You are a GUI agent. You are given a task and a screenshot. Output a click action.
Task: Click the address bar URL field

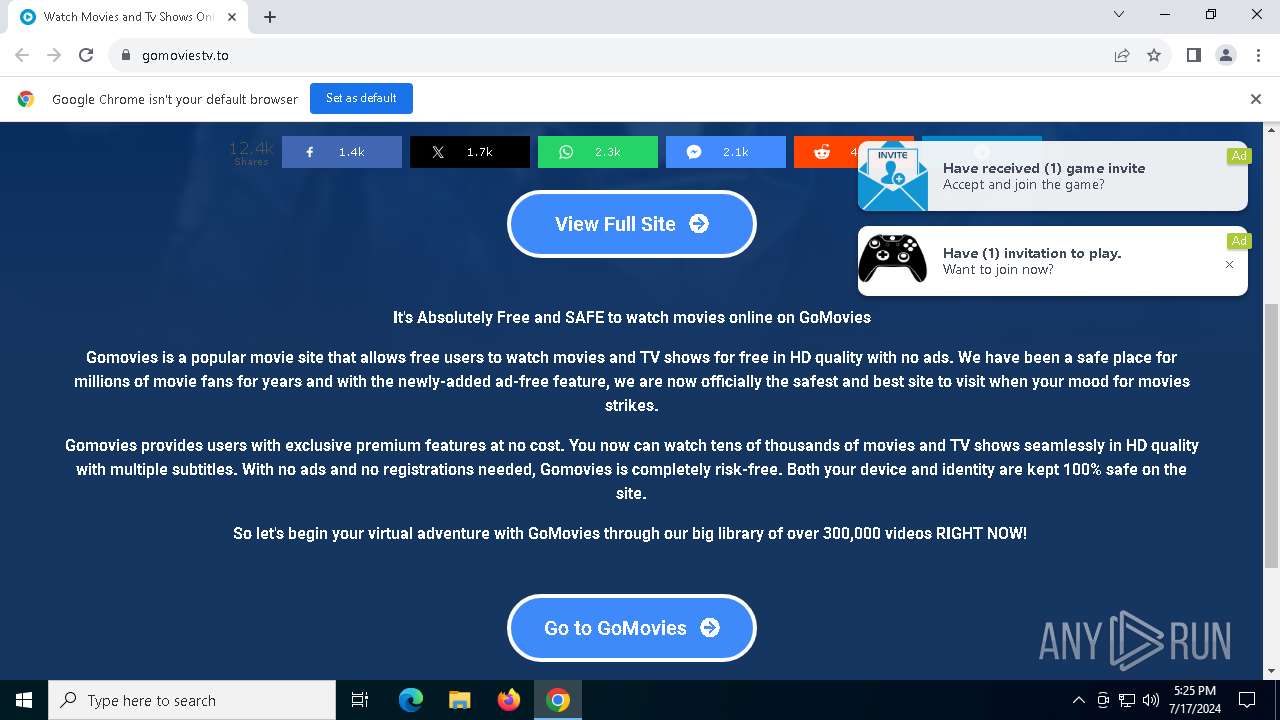(620, 55)
